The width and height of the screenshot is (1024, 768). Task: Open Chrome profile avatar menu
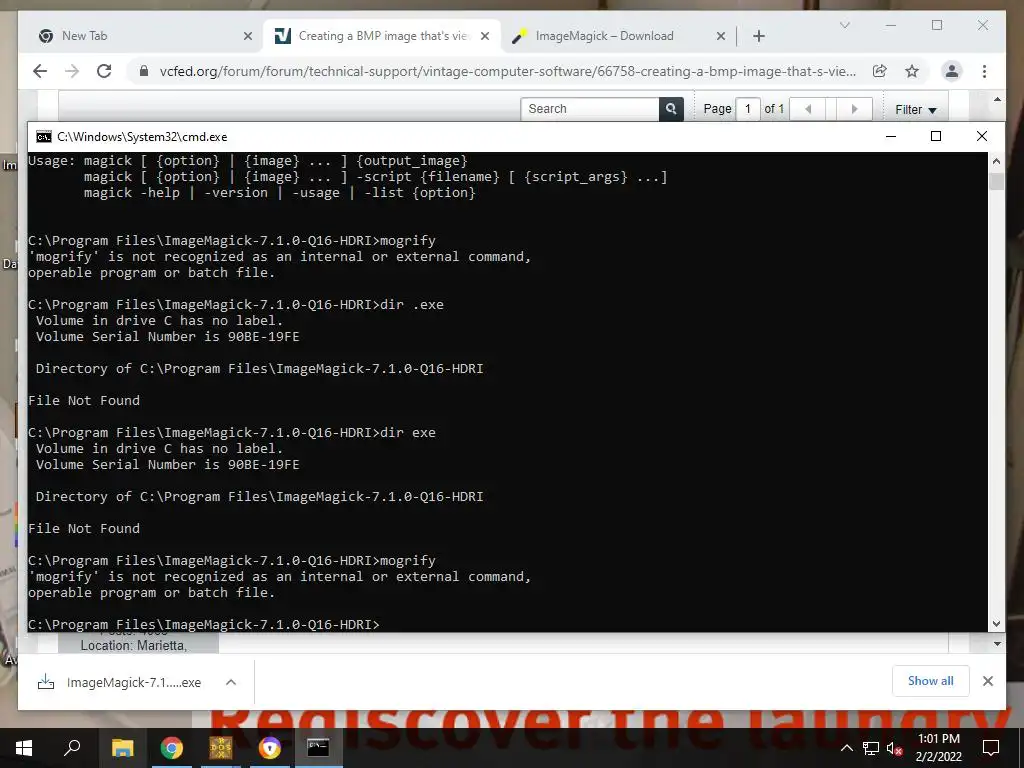(x=952, y=71)
